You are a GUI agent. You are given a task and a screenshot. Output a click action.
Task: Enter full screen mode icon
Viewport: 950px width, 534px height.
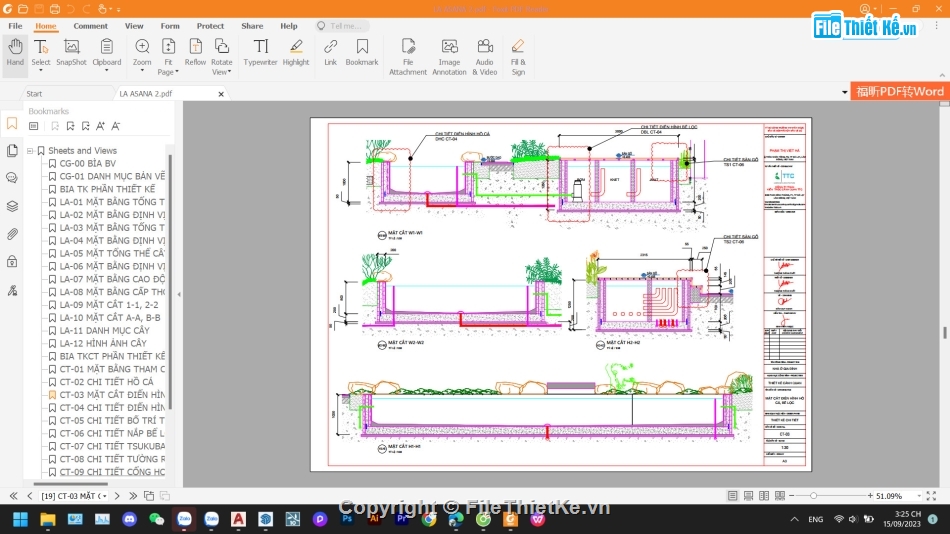coord(931,496)
